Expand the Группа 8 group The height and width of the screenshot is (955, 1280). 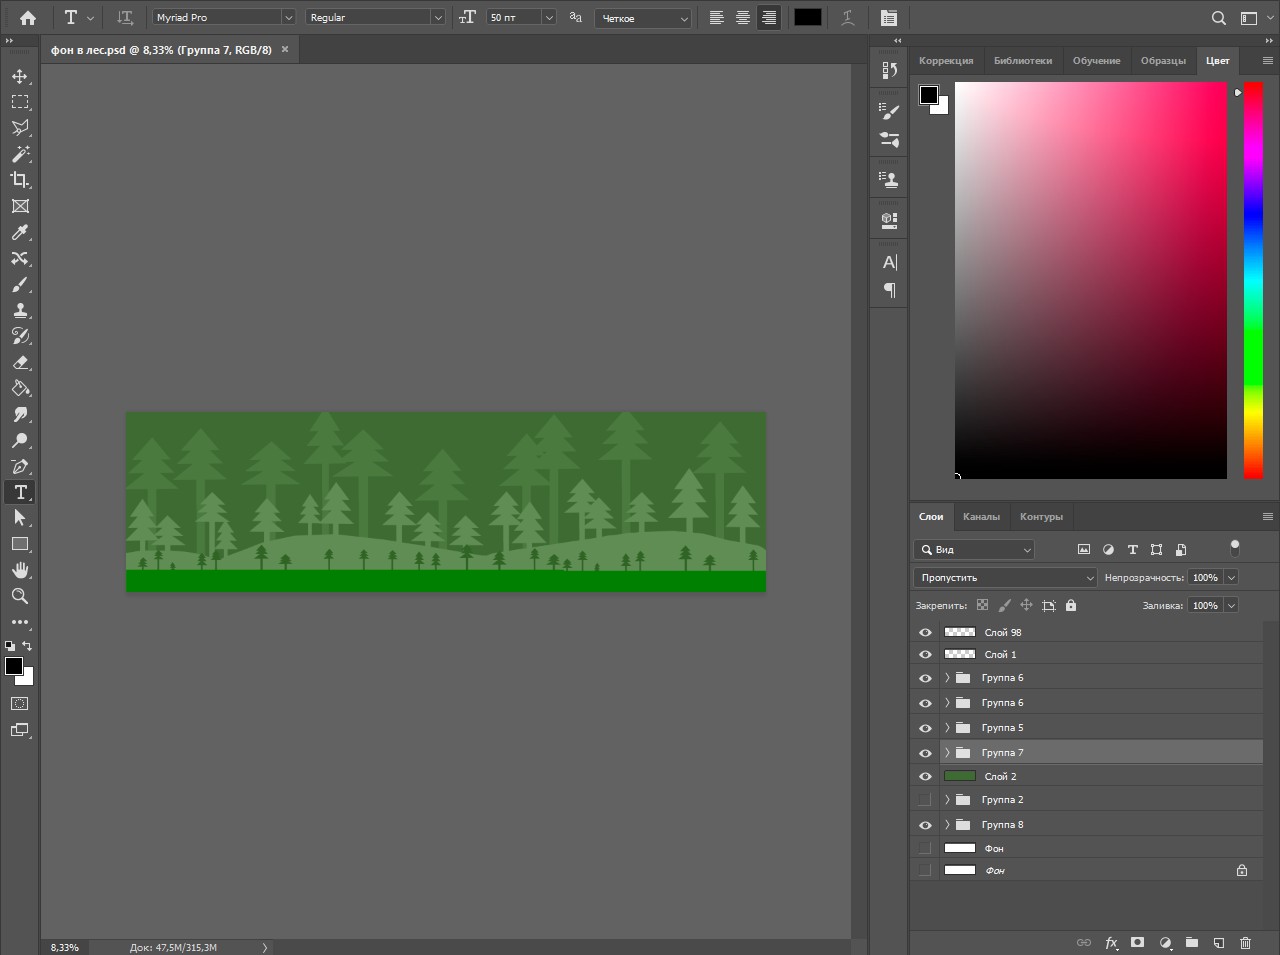947,825
